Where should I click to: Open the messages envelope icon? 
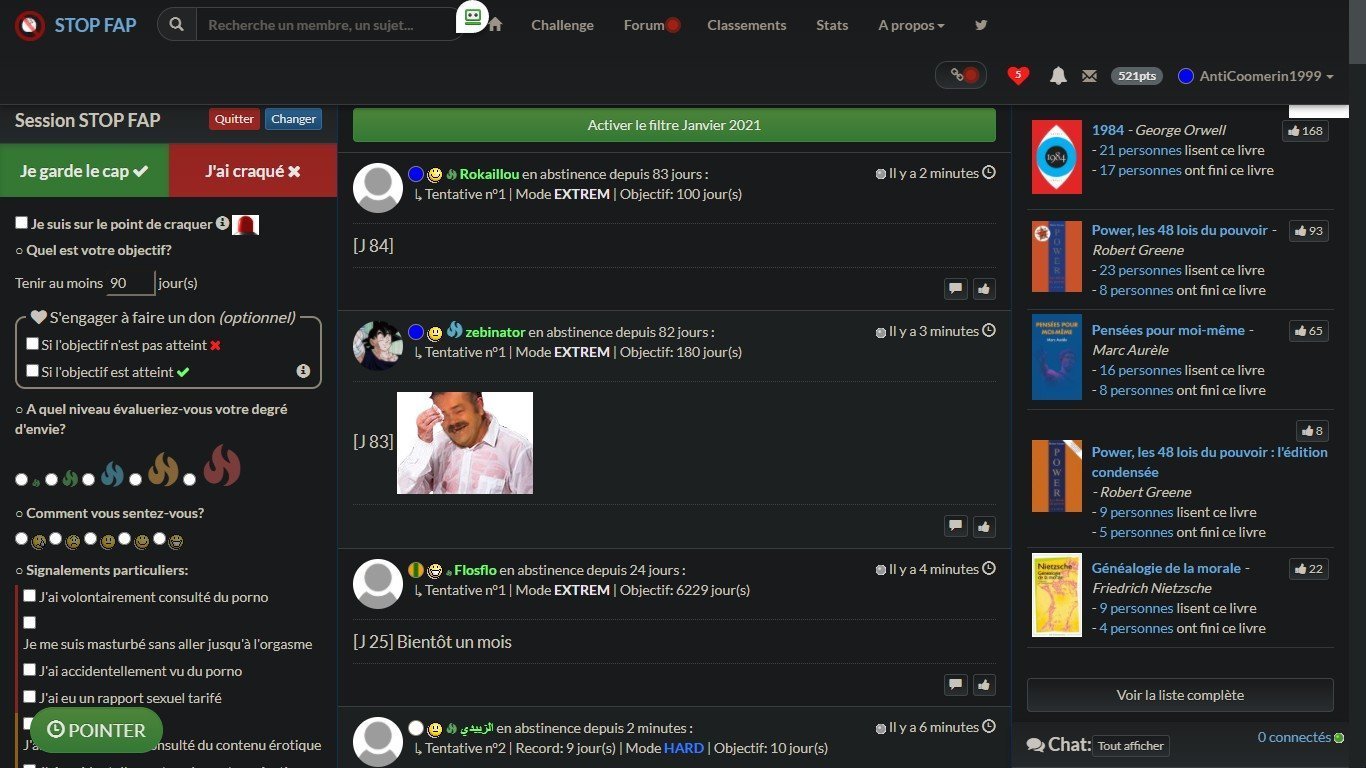click(x=1090, y=76)
